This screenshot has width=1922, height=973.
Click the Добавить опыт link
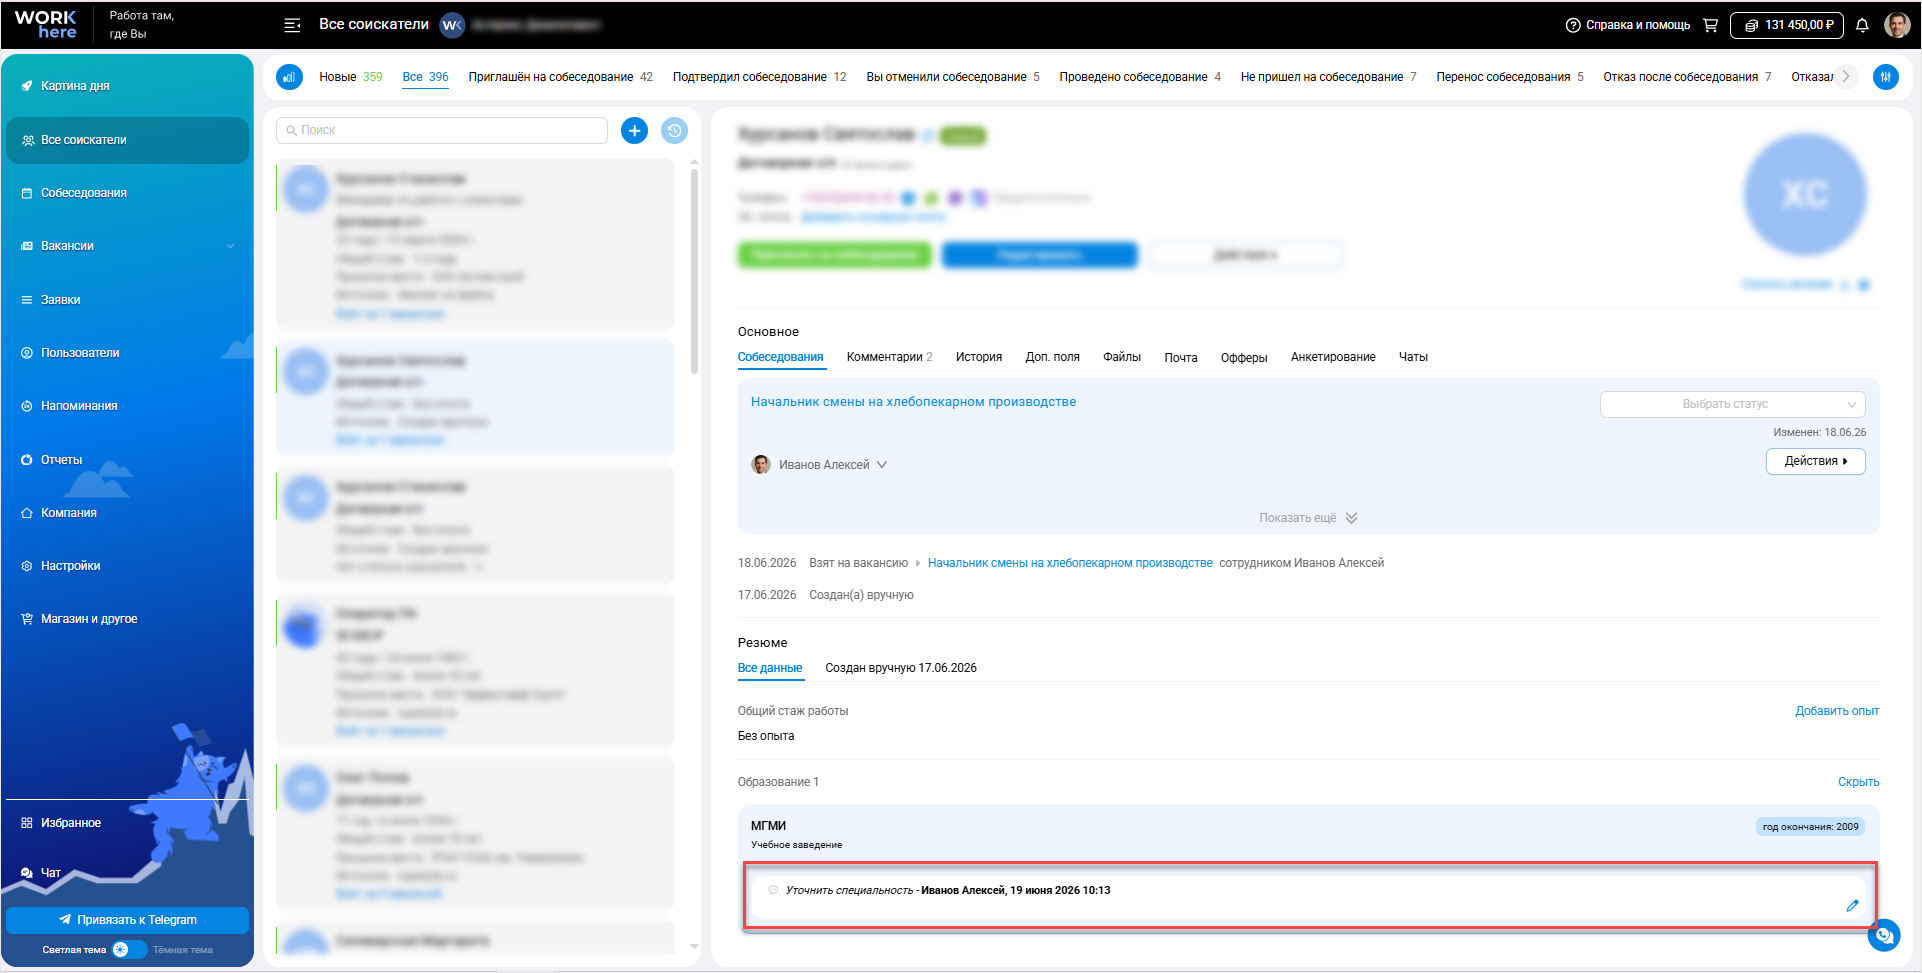click(1837, 711)
